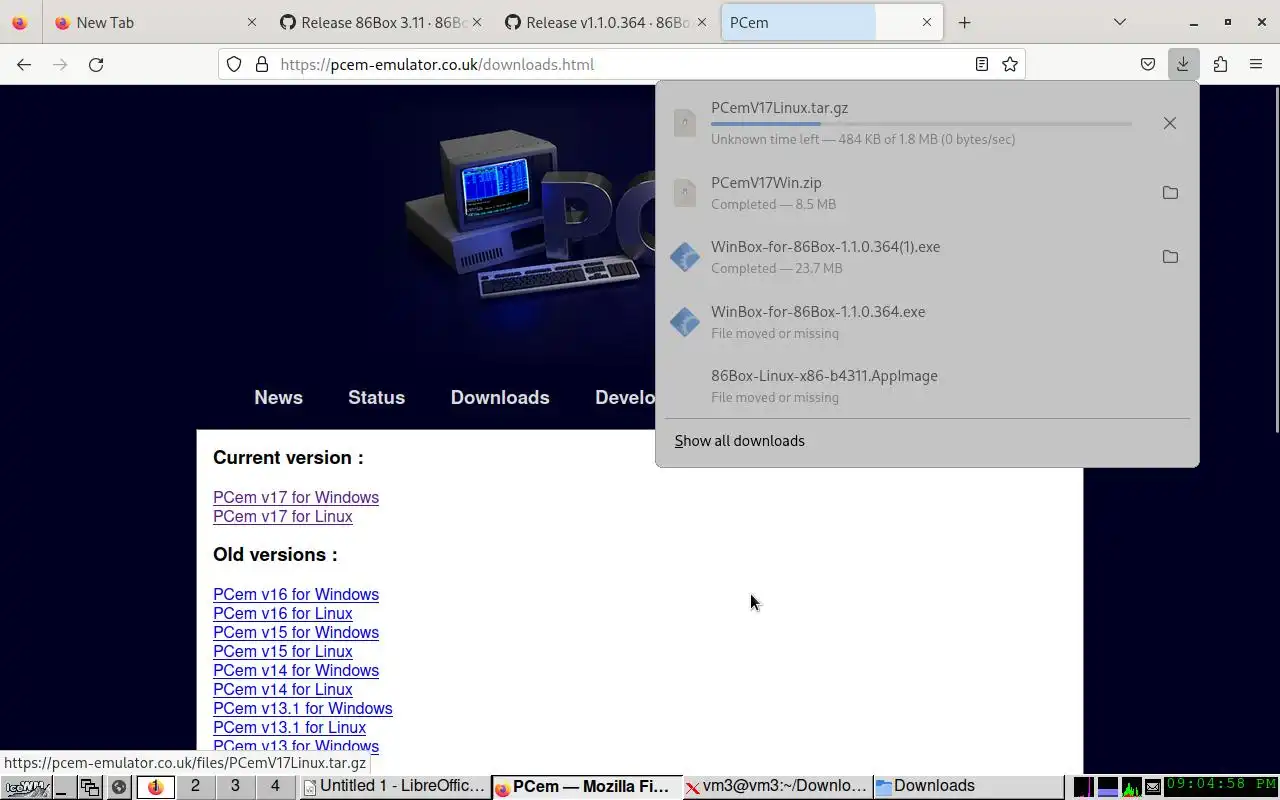Click PCem v17 for Windows link
Viewport: 1280px width, 800px height.
(x=296, y=497)
